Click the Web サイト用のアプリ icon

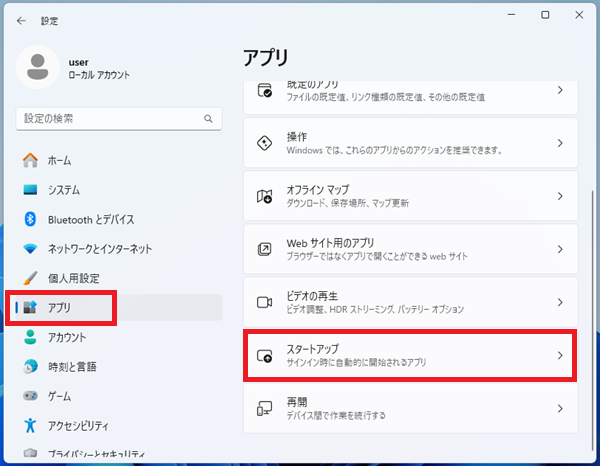point(264,249)
